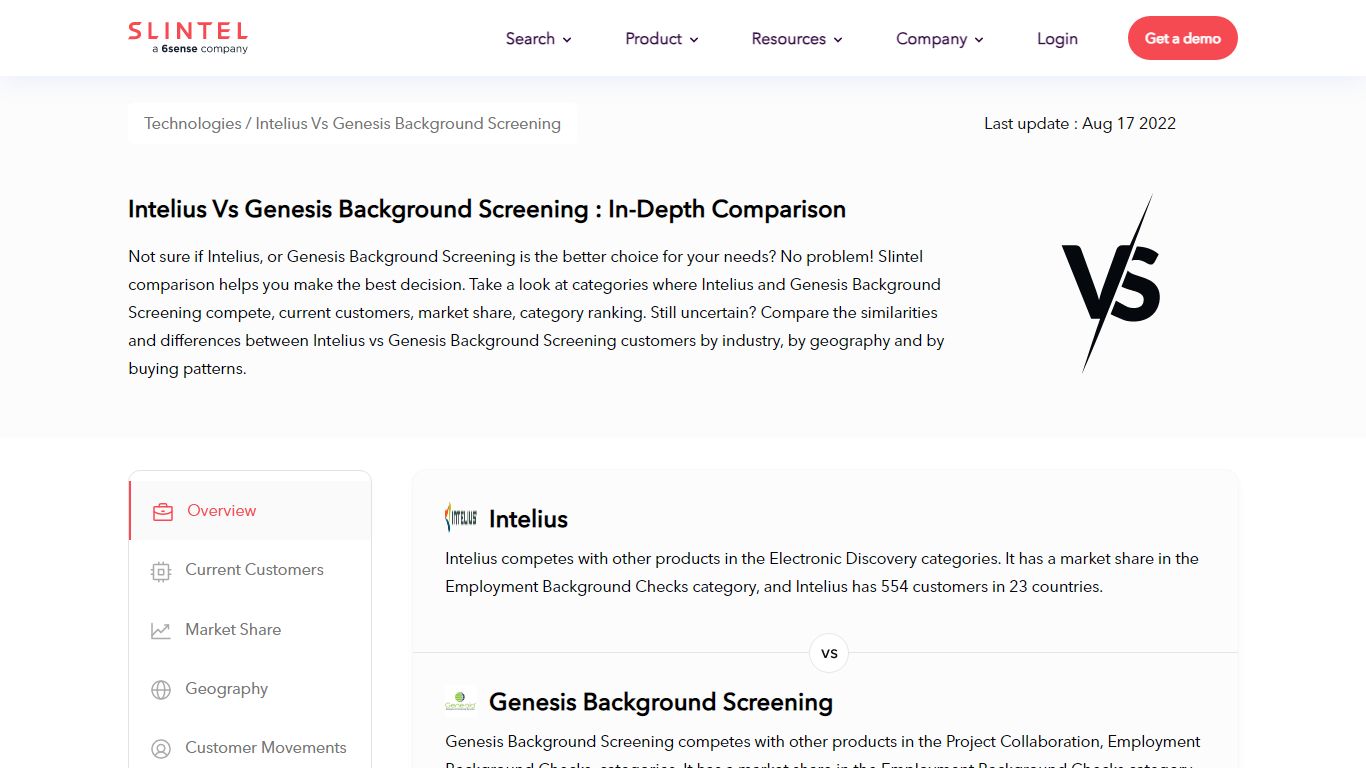The height and width of the screenshot is (768, 1366).
Task: Click the Market Share chart icon
Action: (161, 631)
